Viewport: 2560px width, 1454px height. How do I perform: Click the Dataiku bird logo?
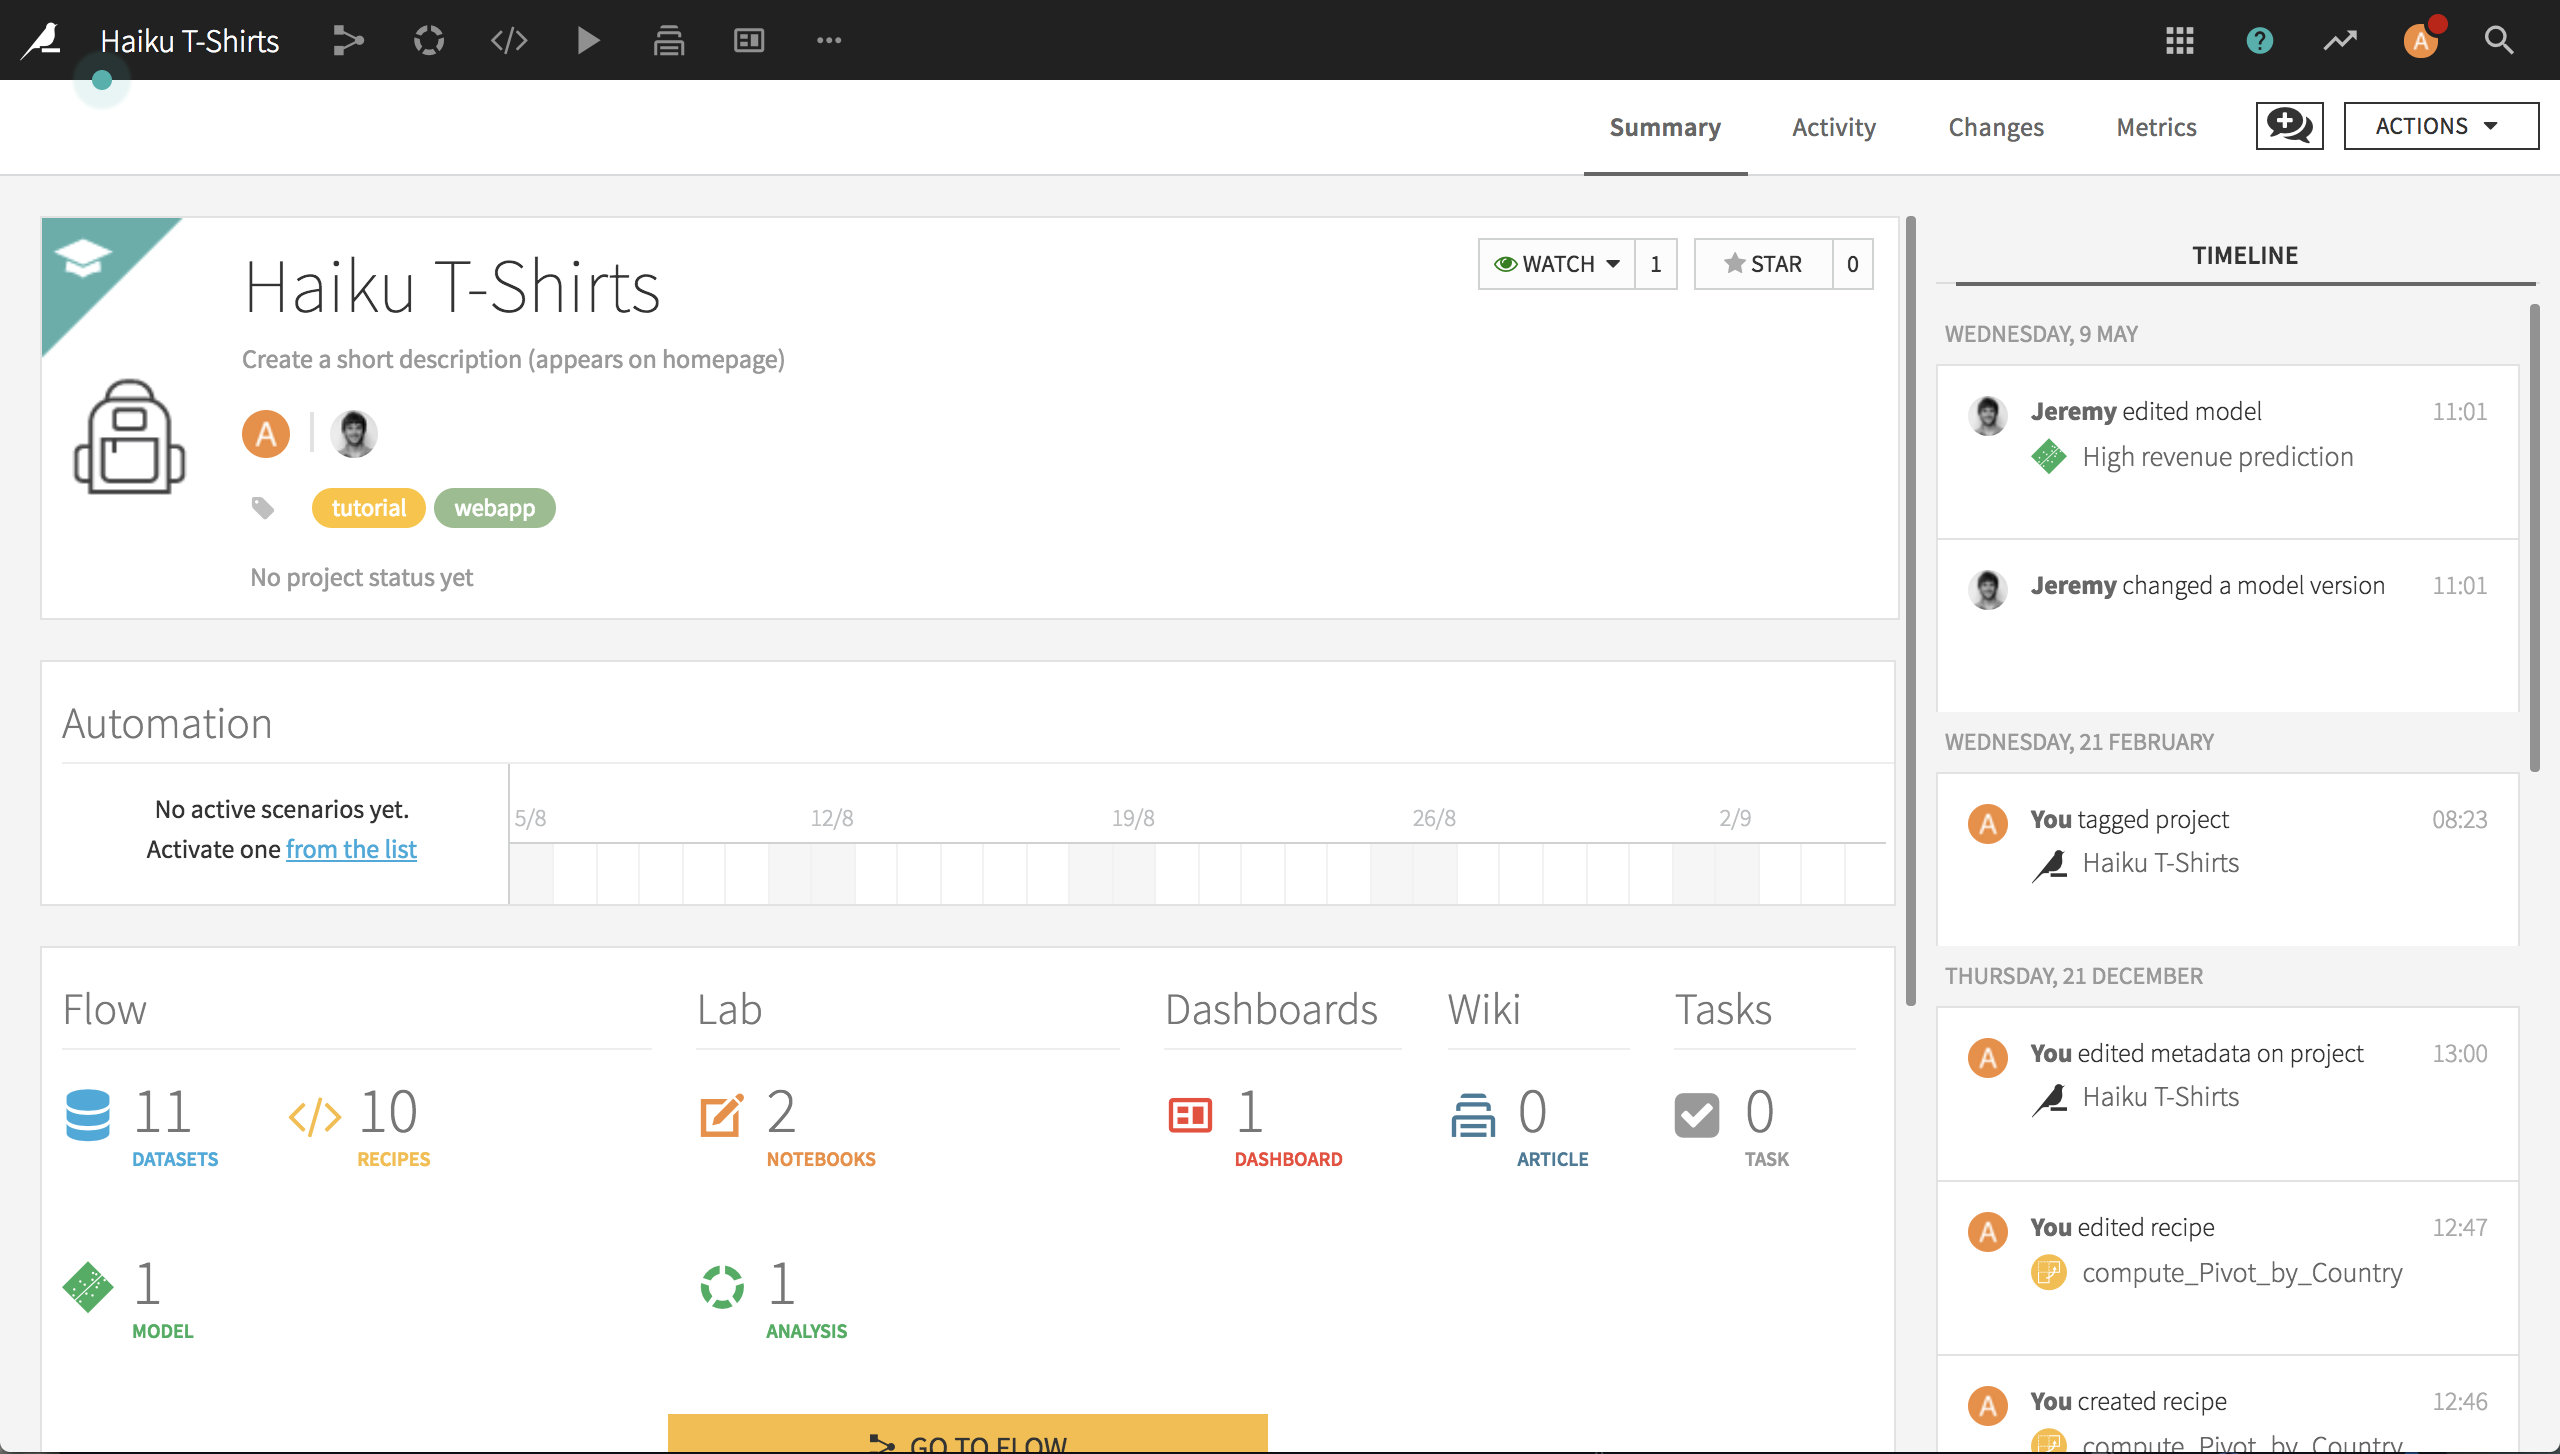(x=41, y=40)
